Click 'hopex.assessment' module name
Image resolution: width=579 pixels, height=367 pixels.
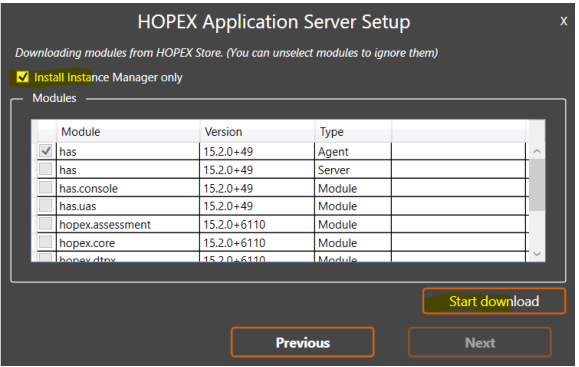(105, 225)
